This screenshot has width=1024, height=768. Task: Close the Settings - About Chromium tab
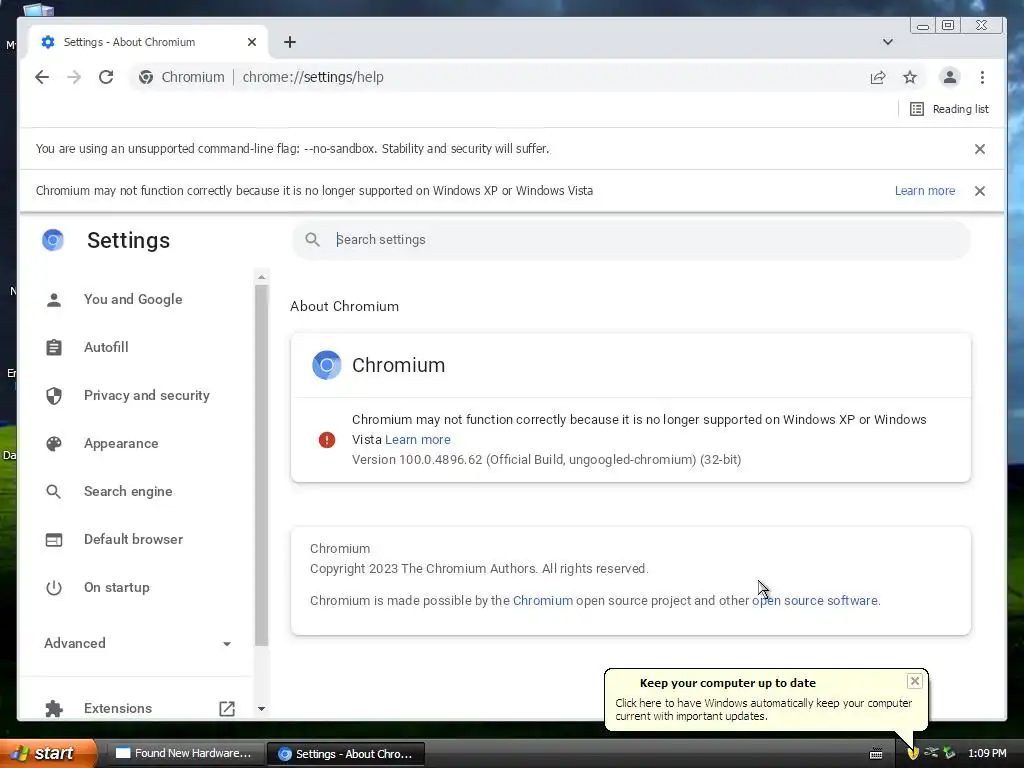(252, 42)
